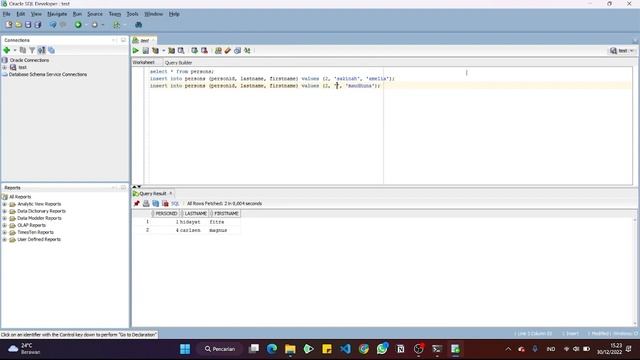Open the File menu
The image size is (640, 360).
pyautogui.click(x=7, y=14)
